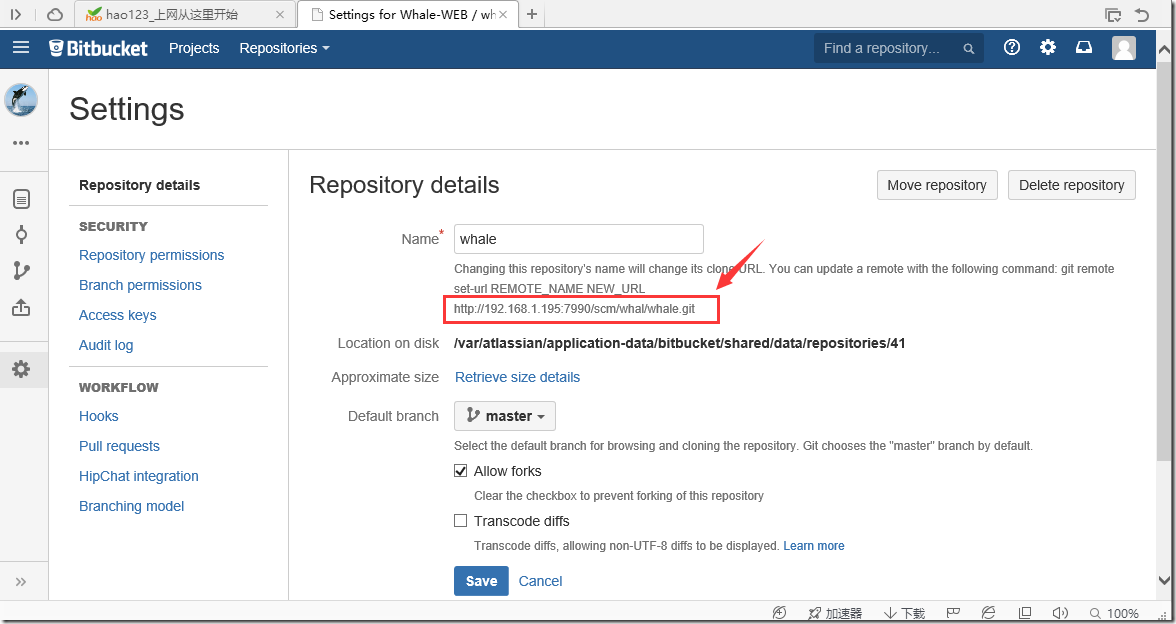Viewport: 1176px width, 624px height.
Task: Click the repository Name input field
Action: tap(578, 239)
